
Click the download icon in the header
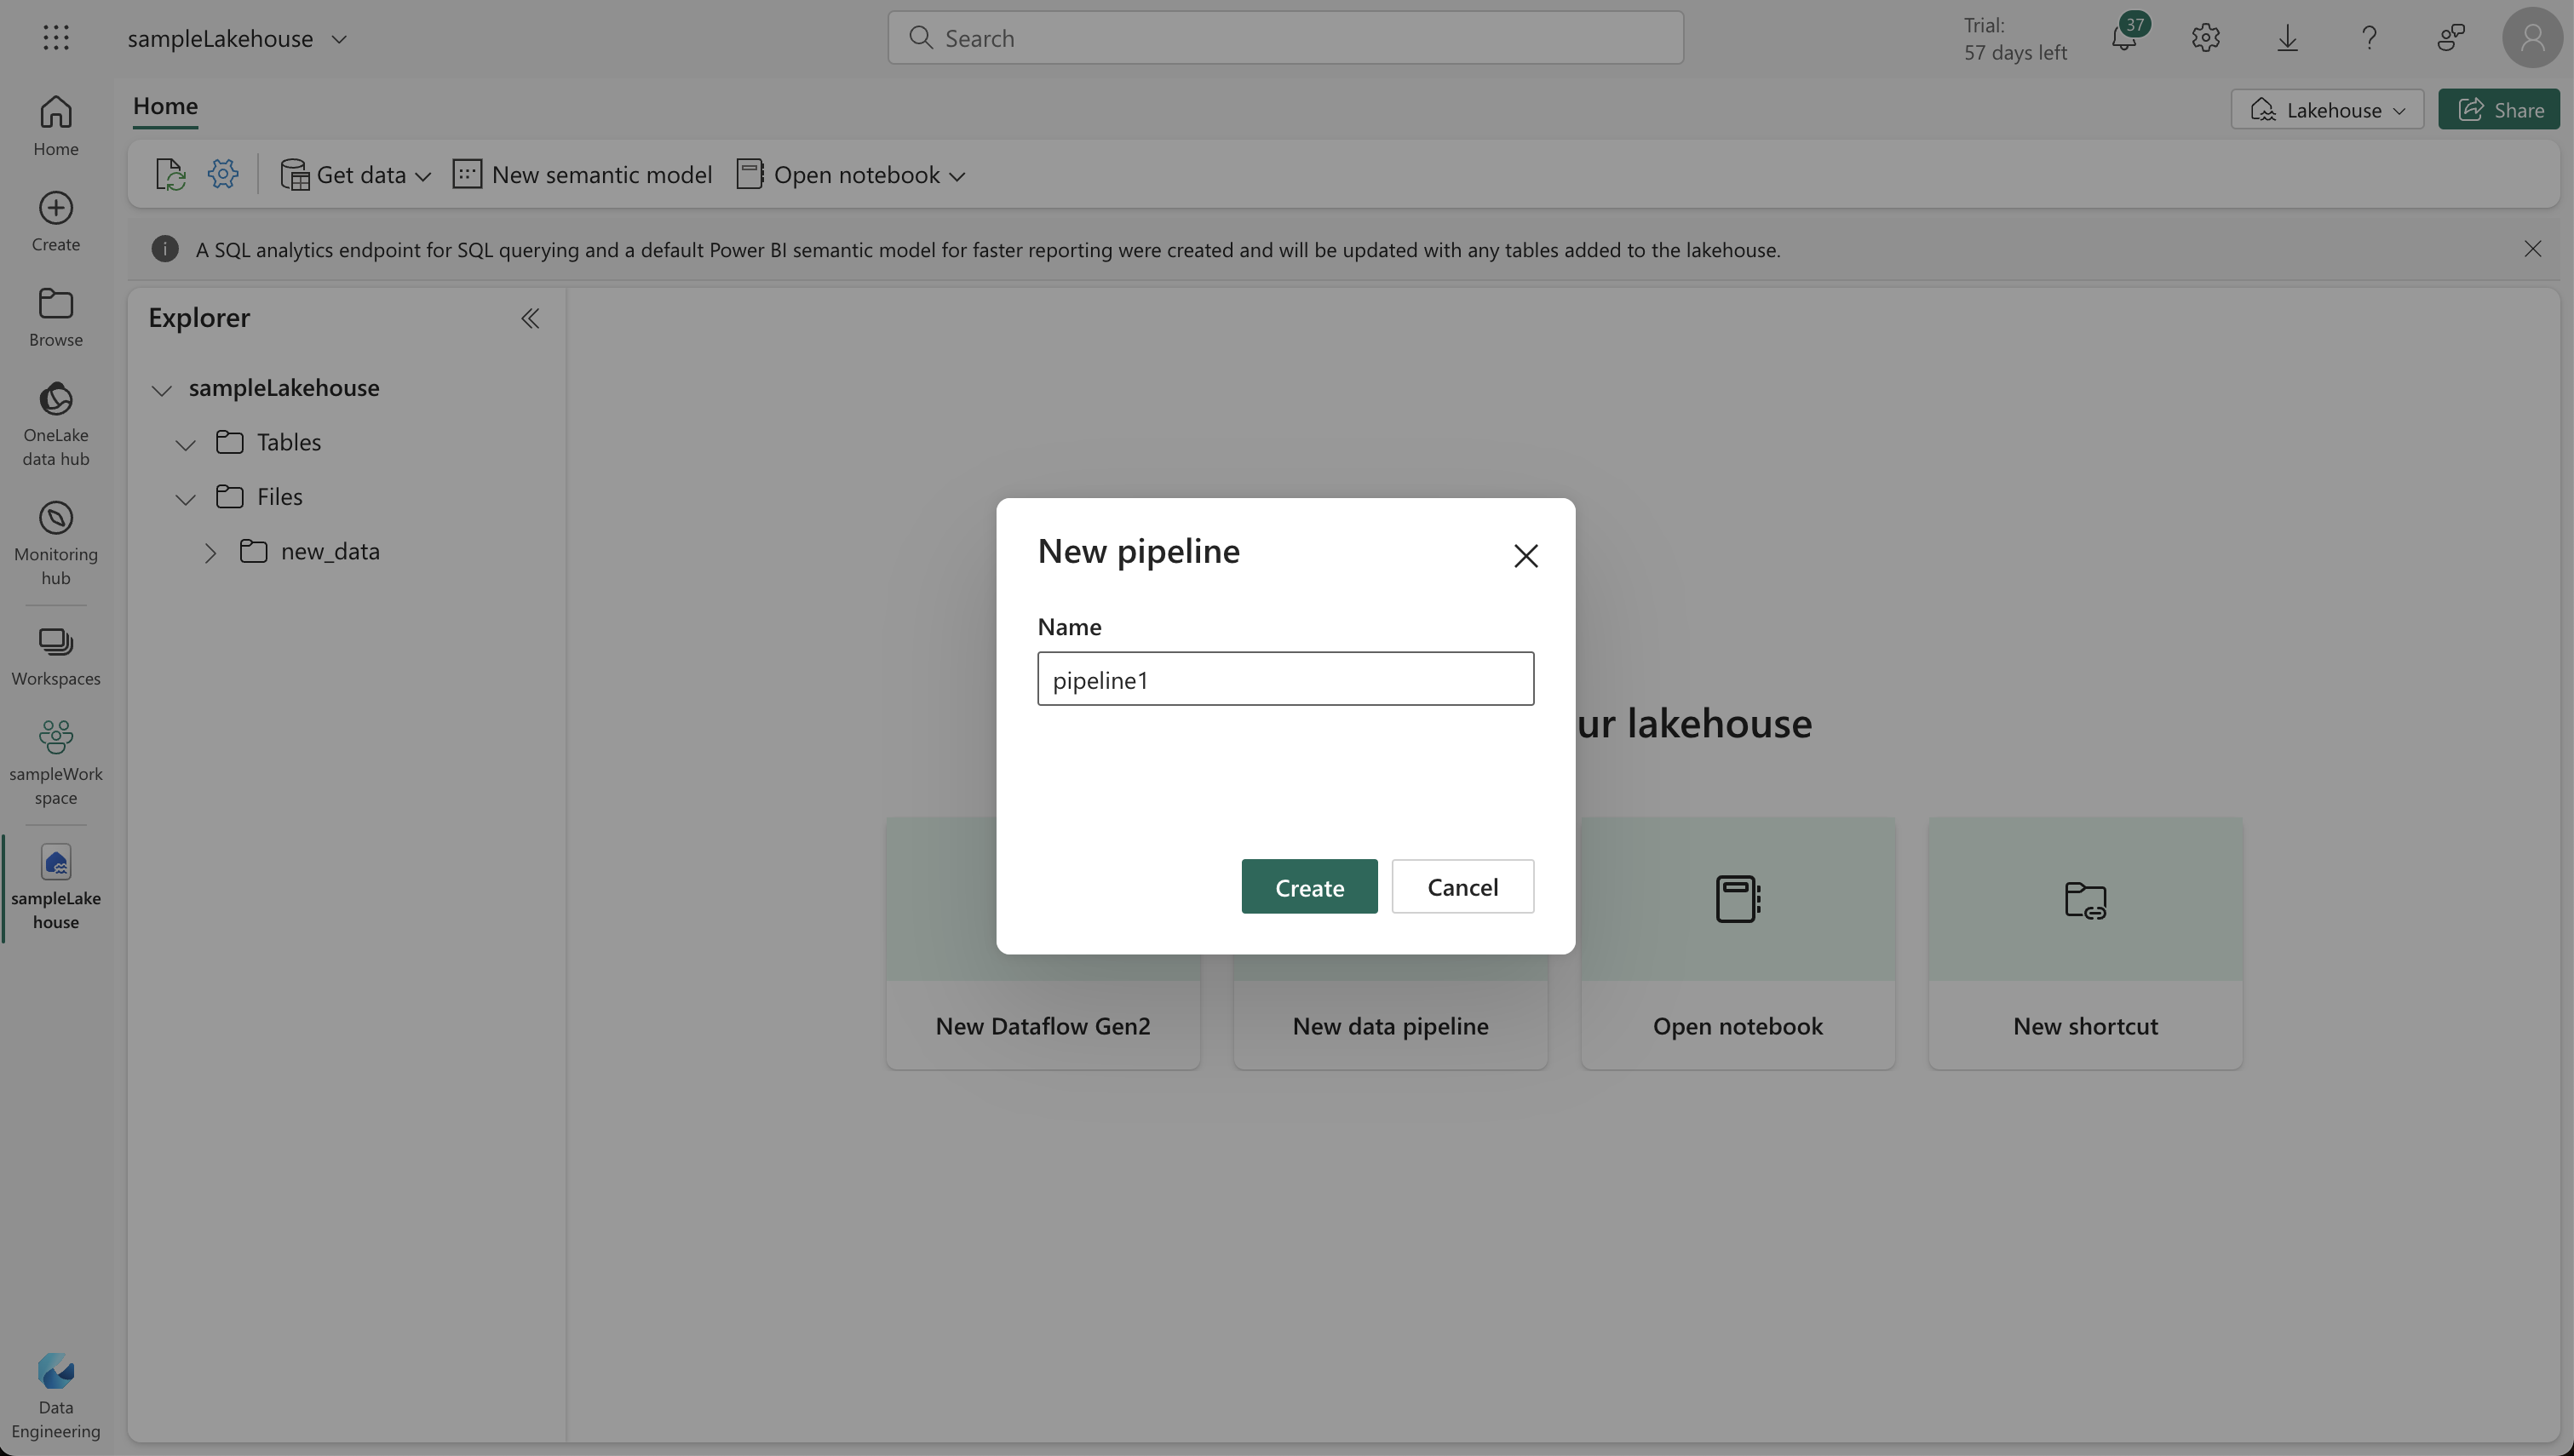(2288, 38)
